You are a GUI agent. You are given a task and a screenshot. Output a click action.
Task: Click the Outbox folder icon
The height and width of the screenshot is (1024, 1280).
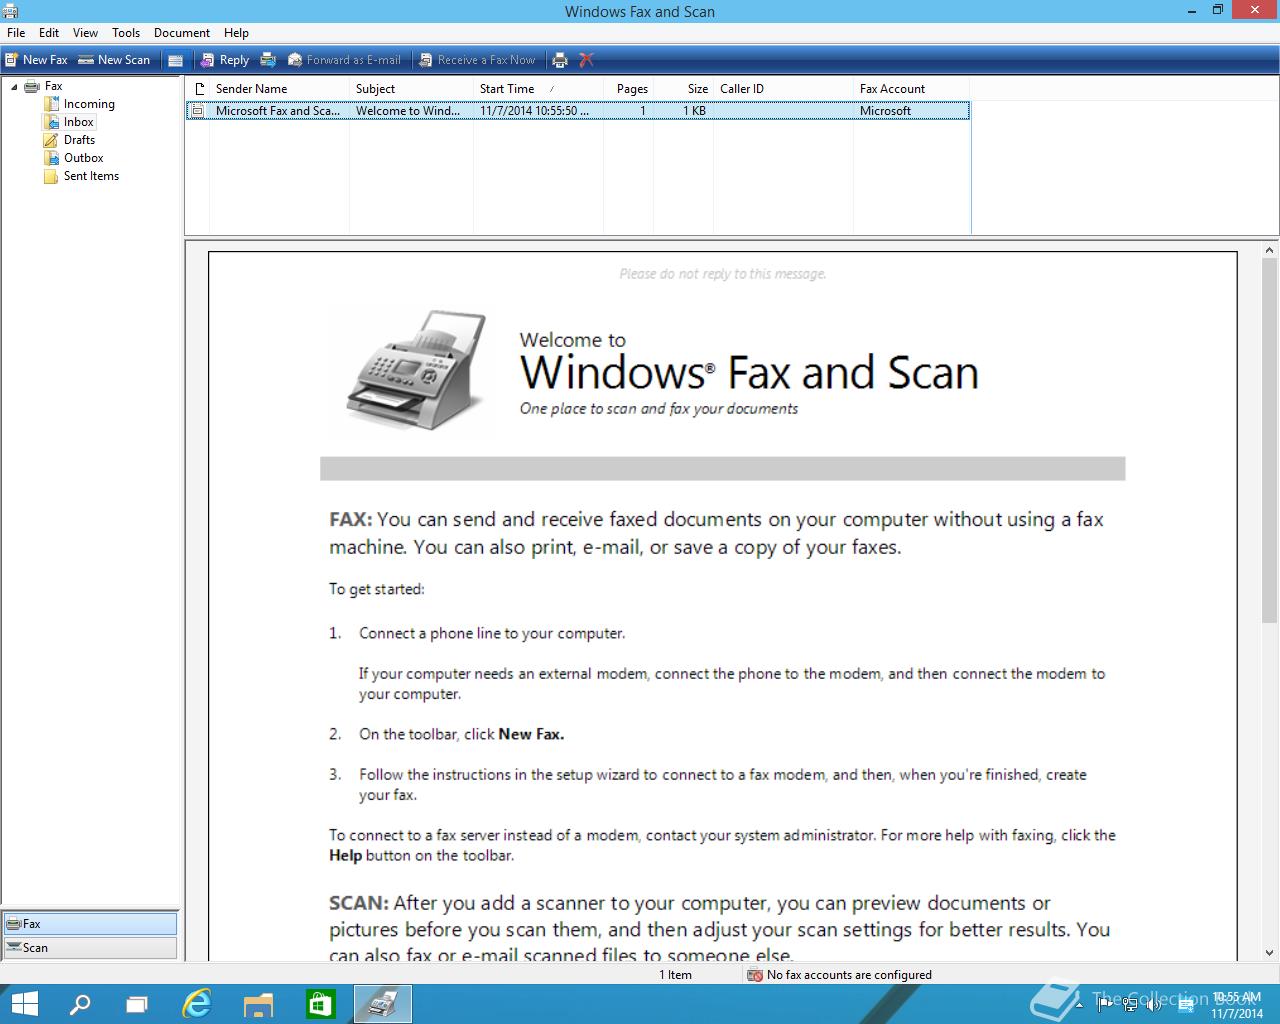(x=51, y=158)
